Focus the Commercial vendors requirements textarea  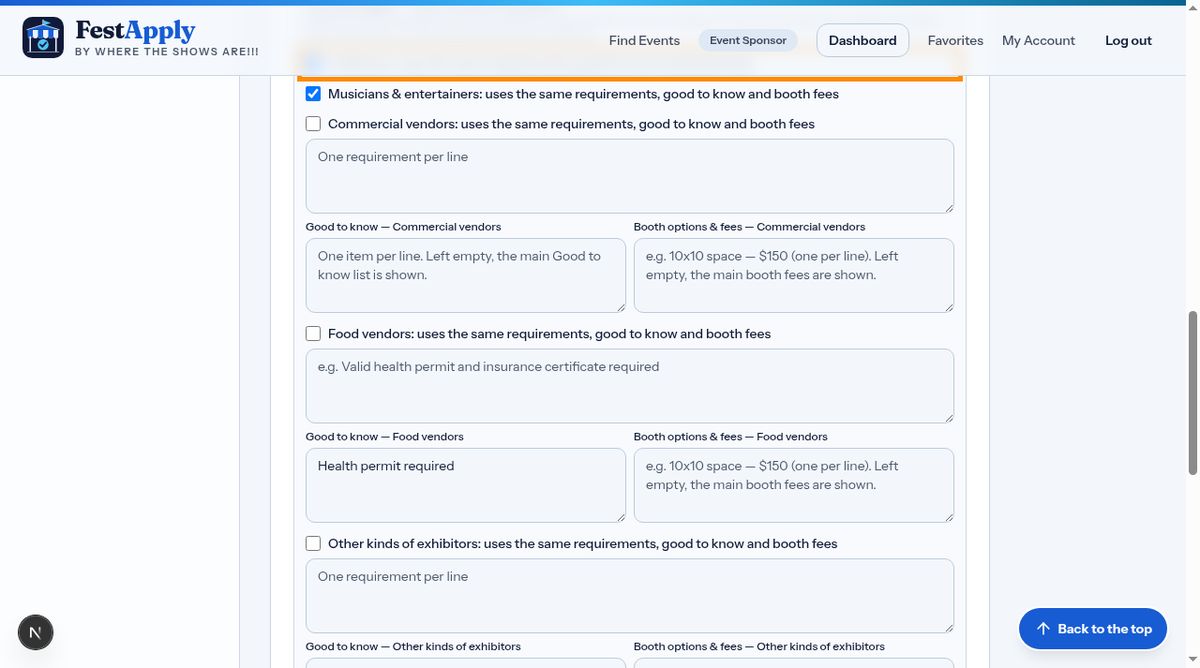pyautogui.click(x=630, y=176)
